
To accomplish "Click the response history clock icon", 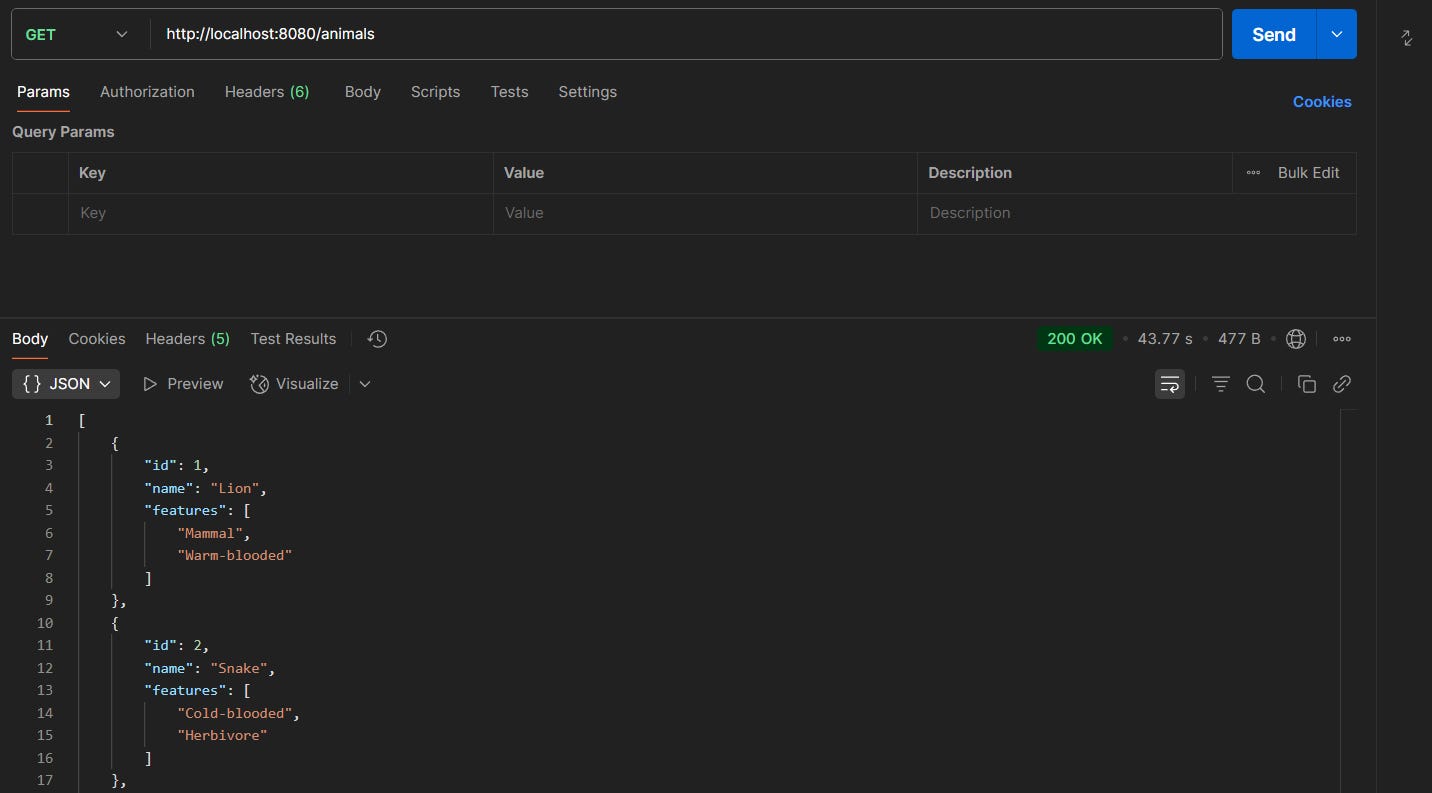I will [x=377, y=339].
